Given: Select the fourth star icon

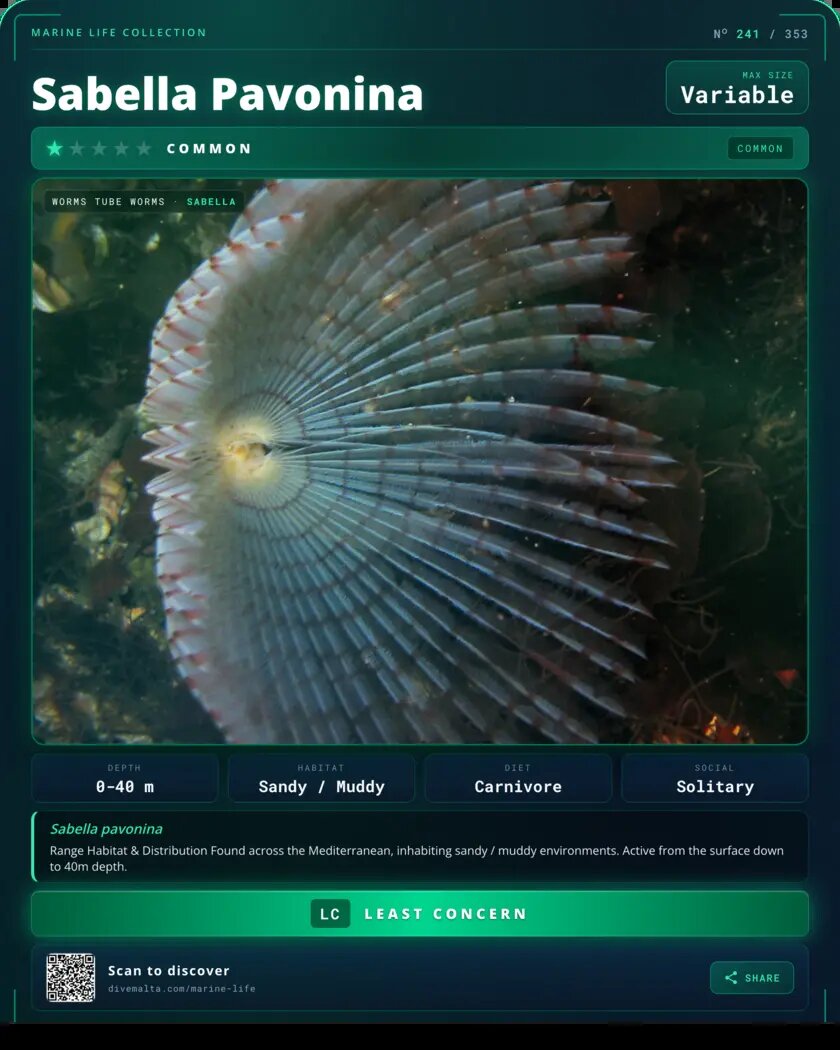Looking at the screenshot, I should (x=123, y=148).
